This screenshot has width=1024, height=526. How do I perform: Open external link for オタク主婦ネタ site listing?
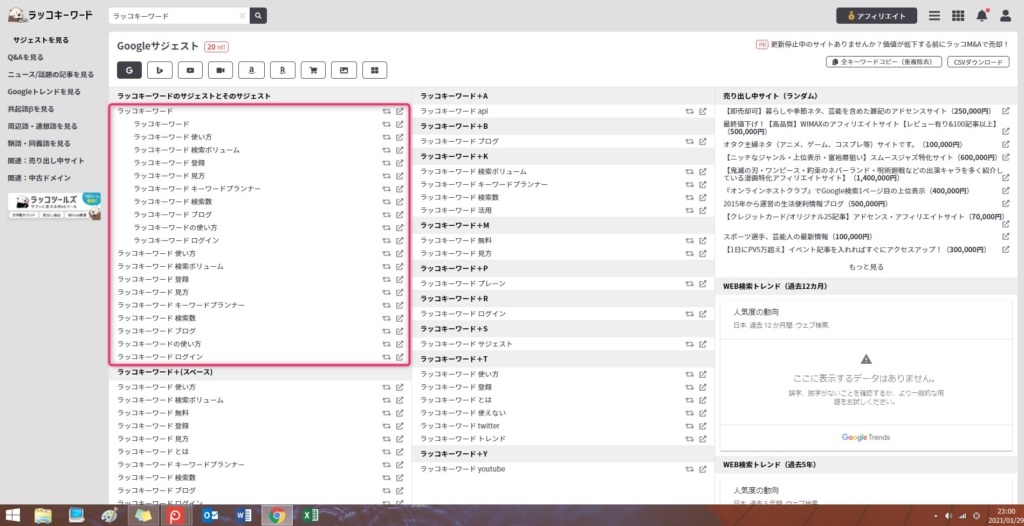1006,144
